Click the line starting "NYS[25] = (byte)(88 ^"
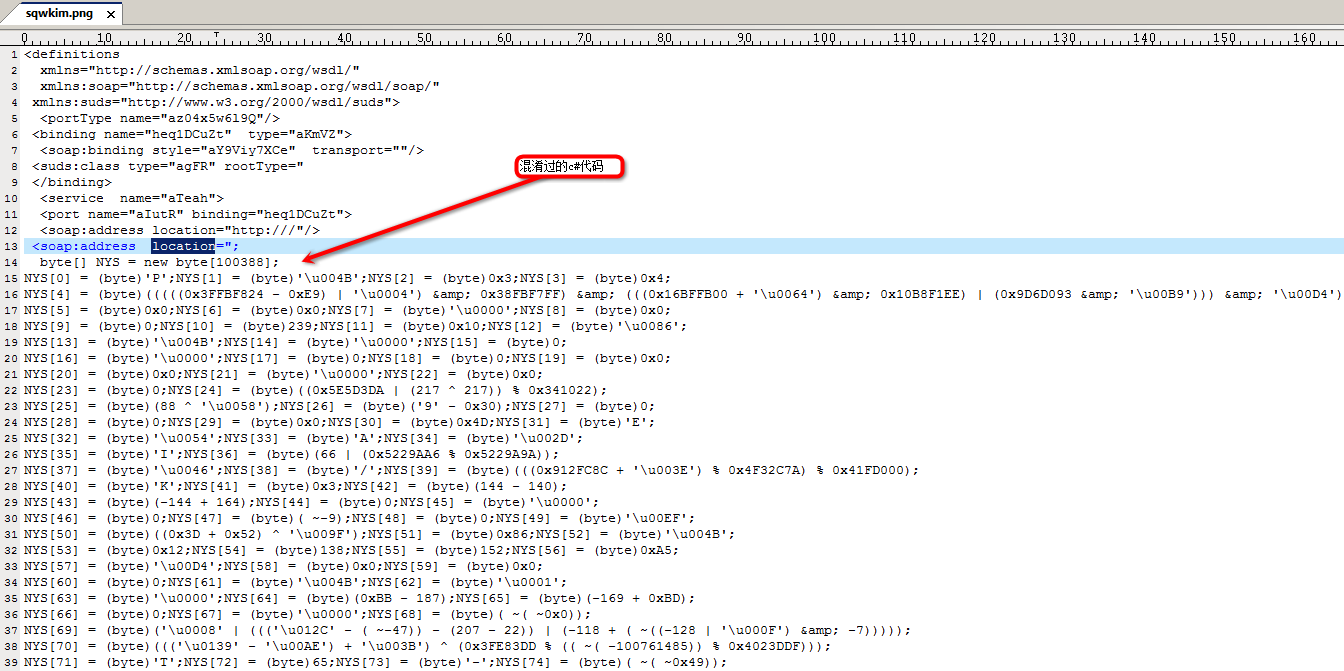This screenshot has width=1344, height=671. 340,406
